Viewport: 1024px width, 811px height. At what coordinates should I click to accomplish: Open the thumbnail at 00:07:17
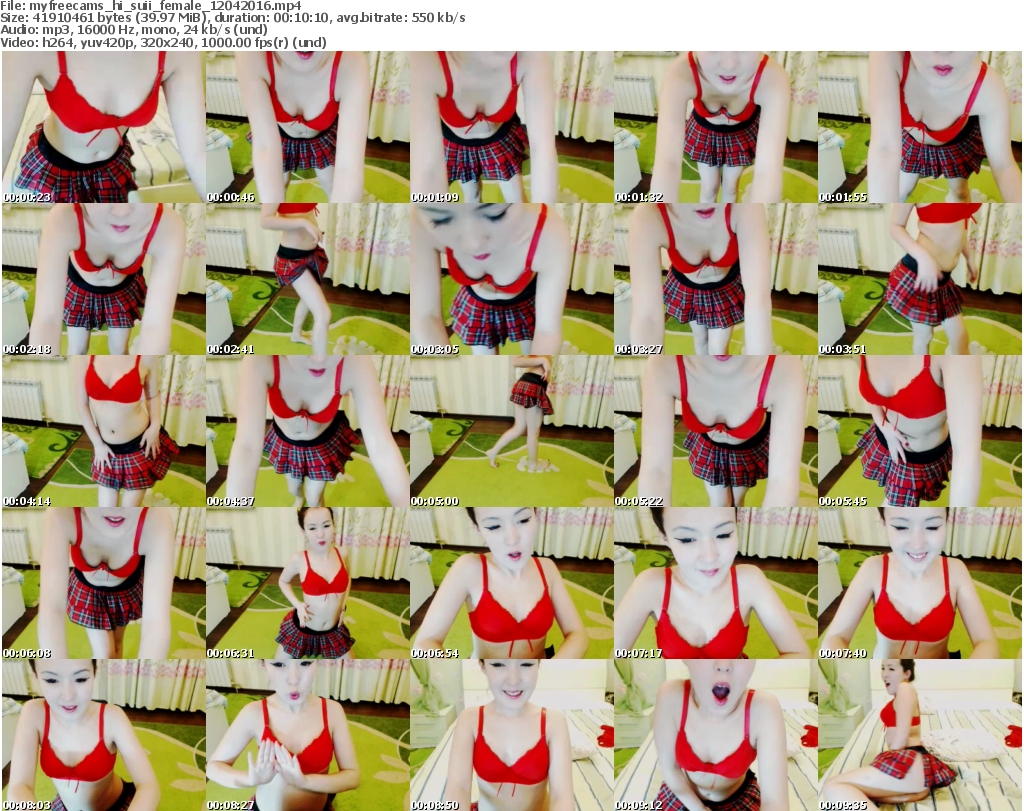715,583
